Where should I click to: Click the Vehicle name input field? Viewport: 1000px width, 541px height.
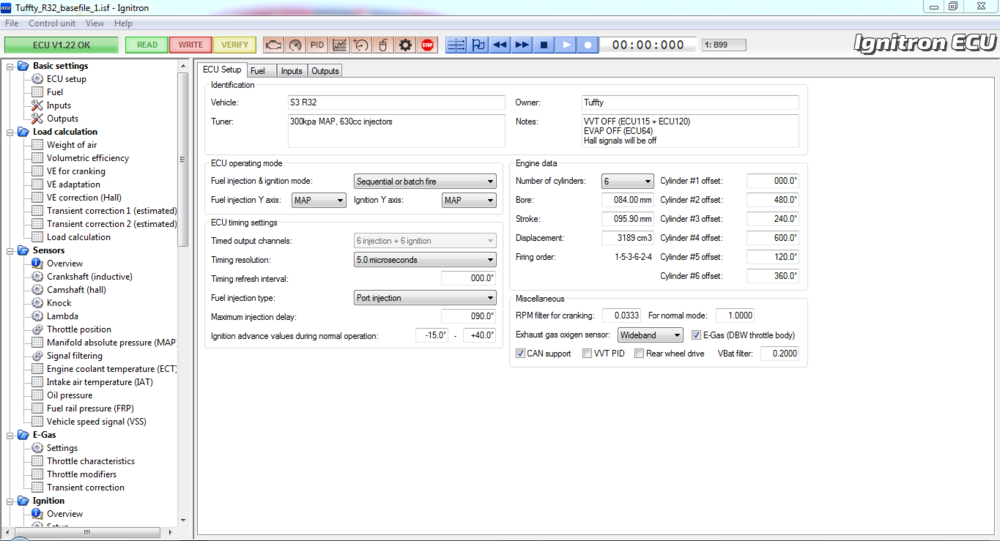click(396, 103)
